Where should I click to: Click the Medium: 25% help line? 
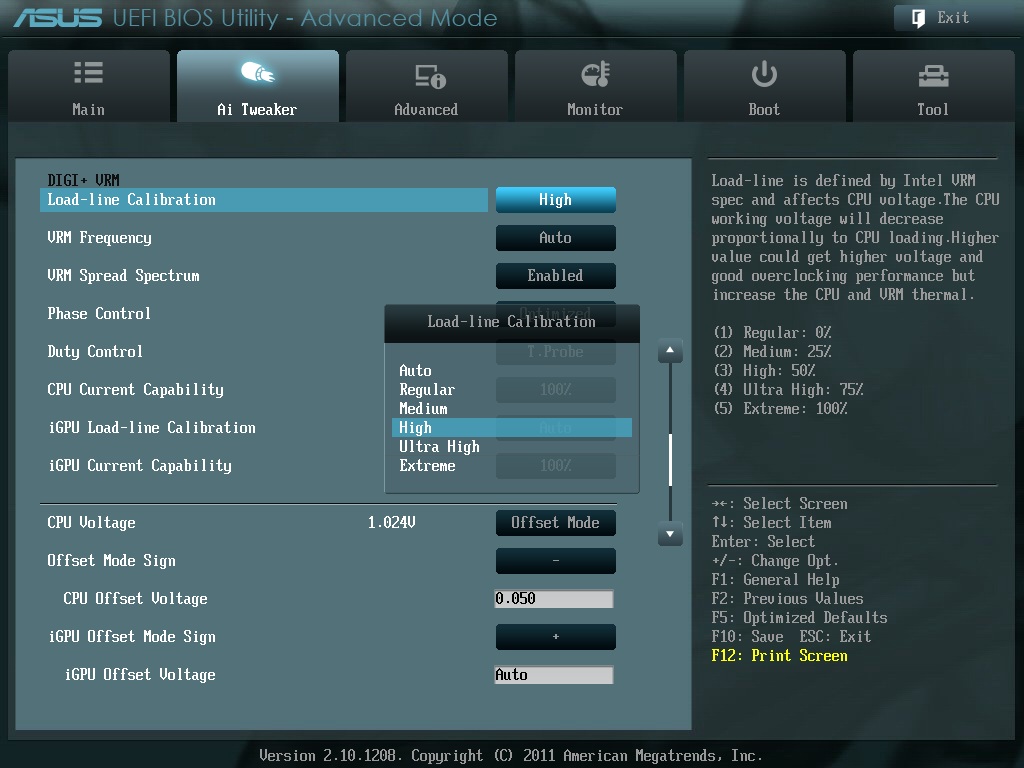(x=773, y=351)
